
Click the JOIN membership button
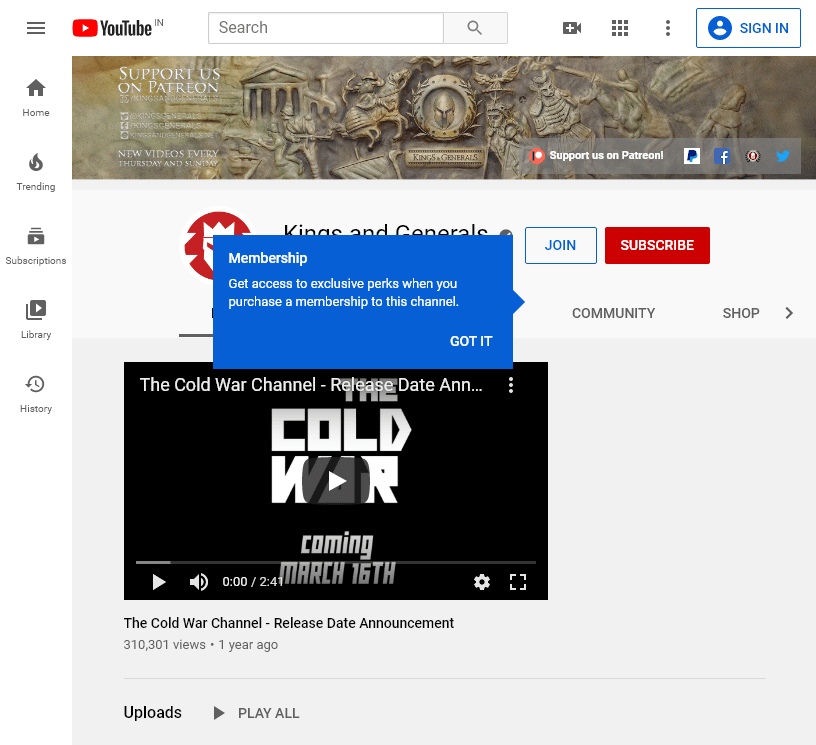point(560,245)
